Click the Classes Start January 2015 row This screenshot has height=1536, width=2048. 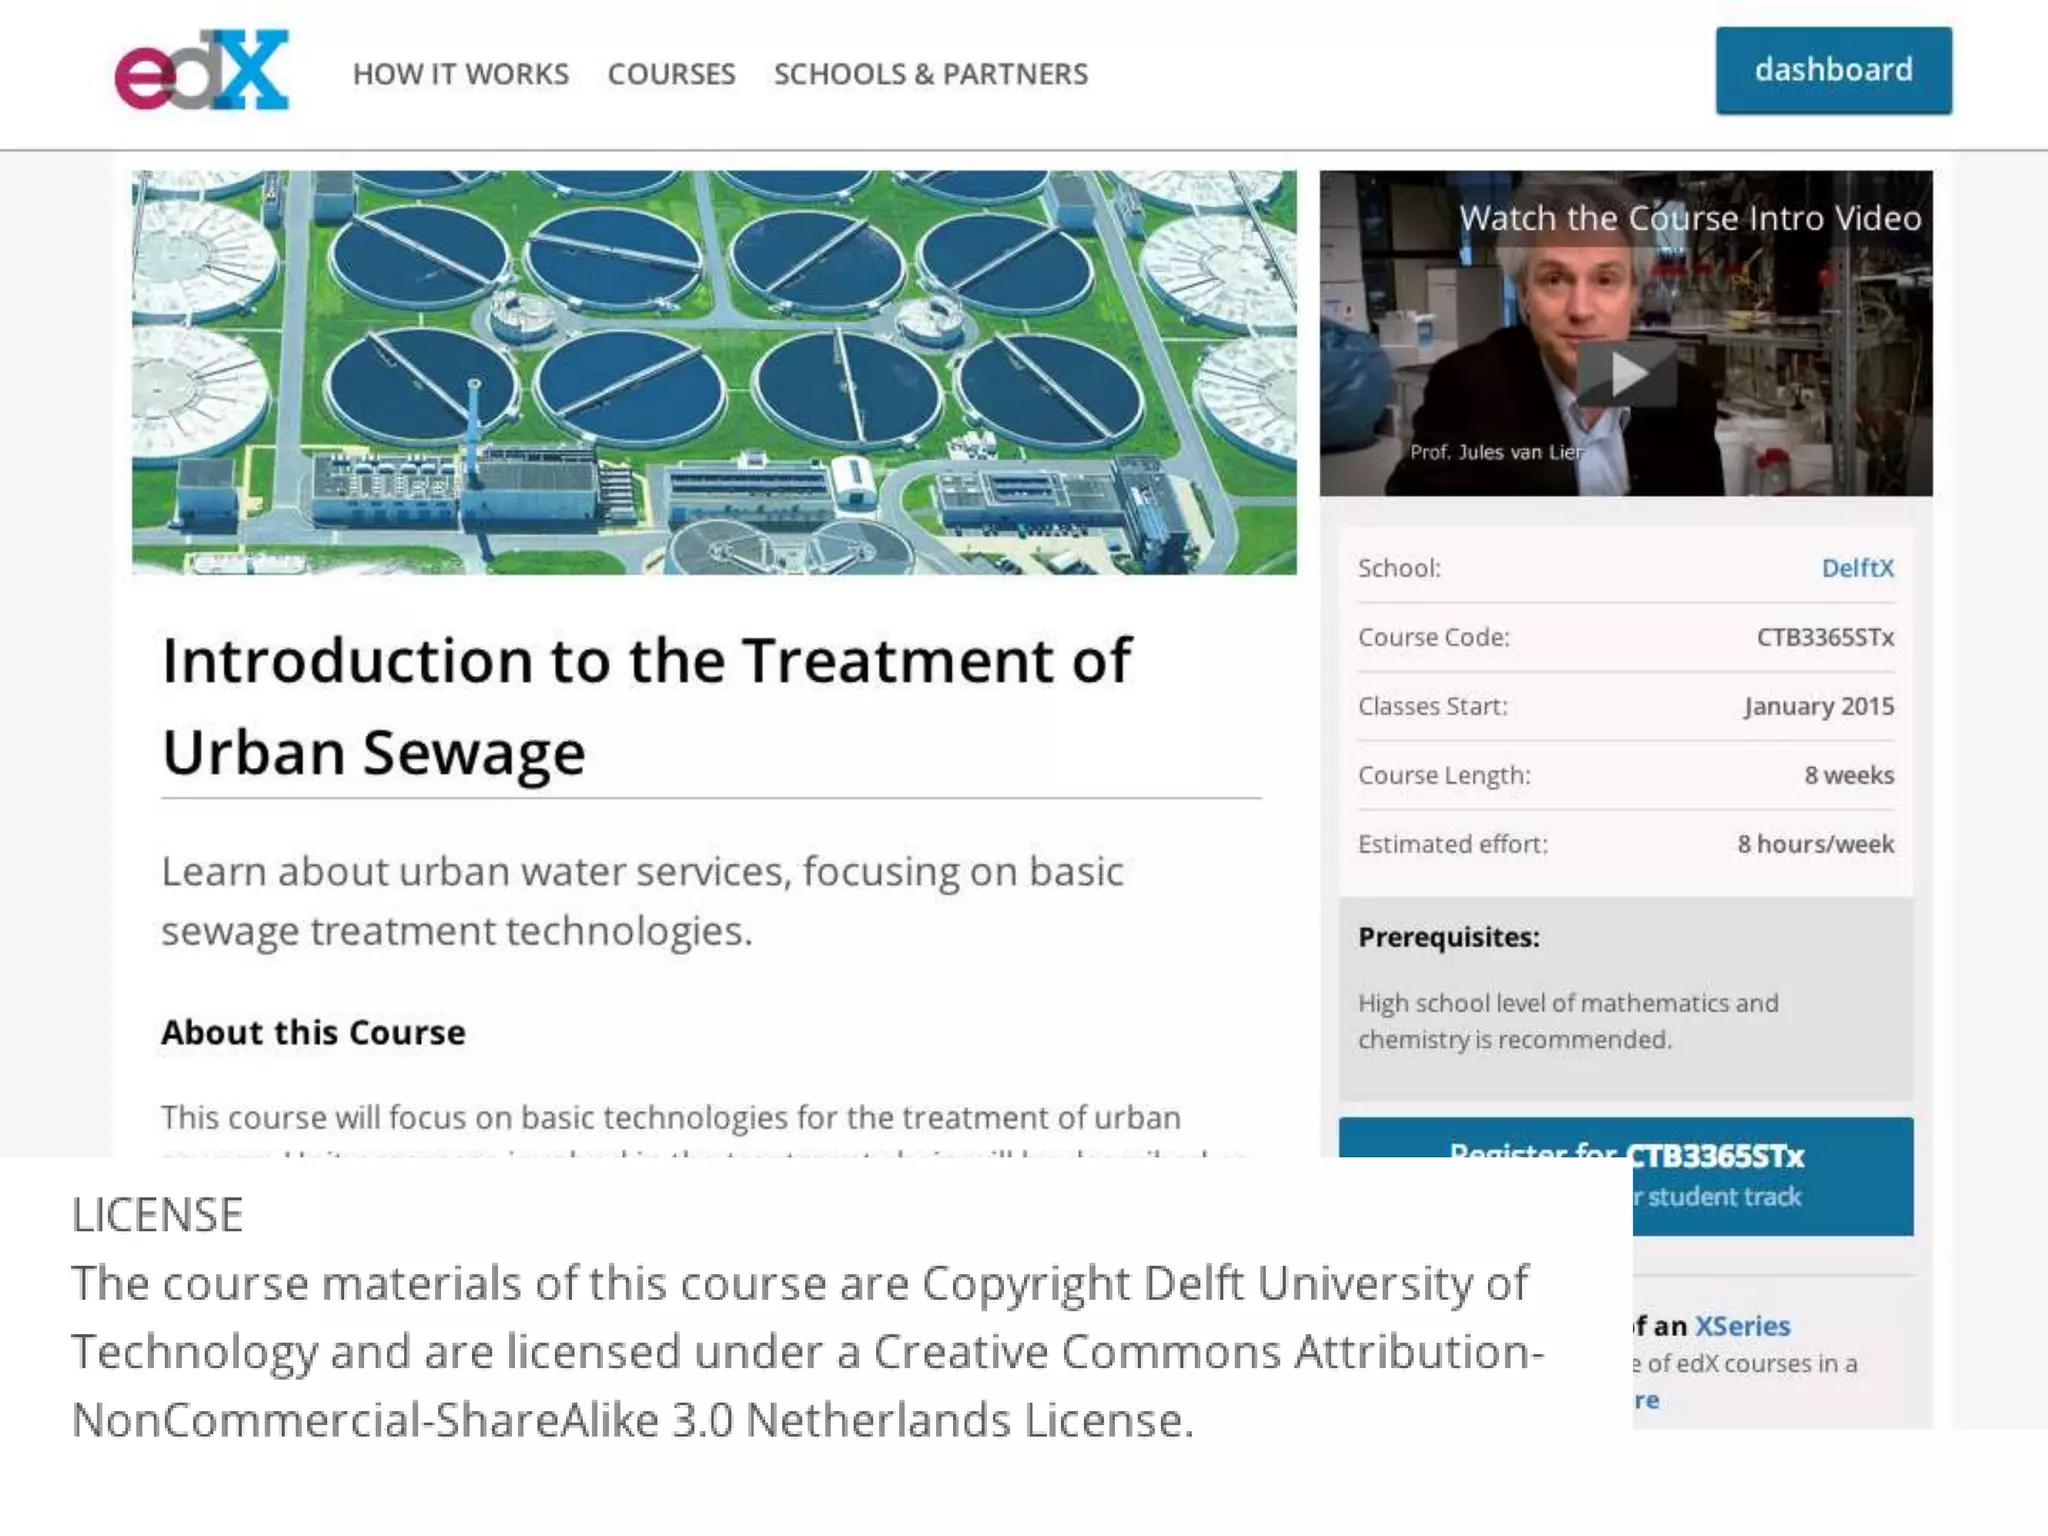click(x=1625, y=706)
